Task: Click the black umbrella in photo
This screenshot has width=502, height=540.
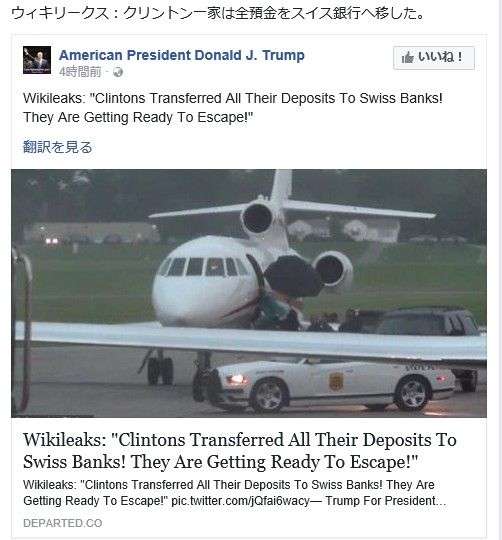Action: 293,276
